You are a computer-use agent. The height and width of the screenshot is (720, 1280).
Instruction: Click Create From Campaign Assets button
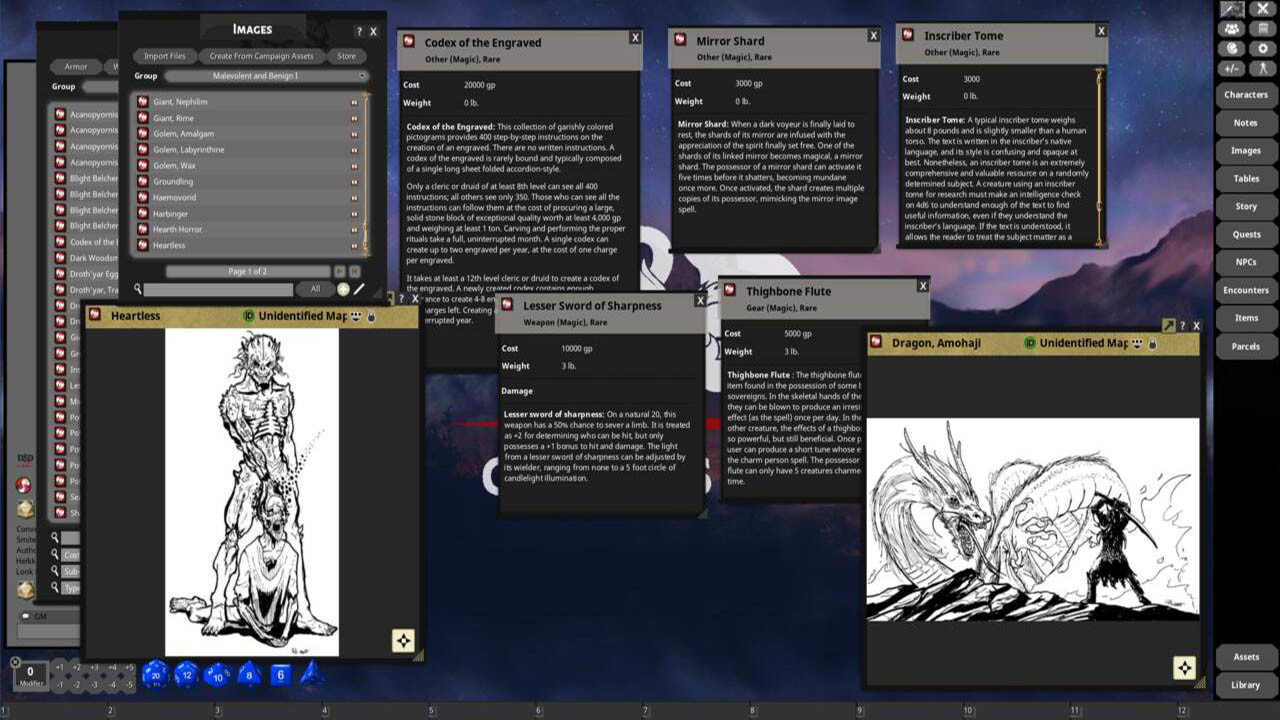click(261, 56)
